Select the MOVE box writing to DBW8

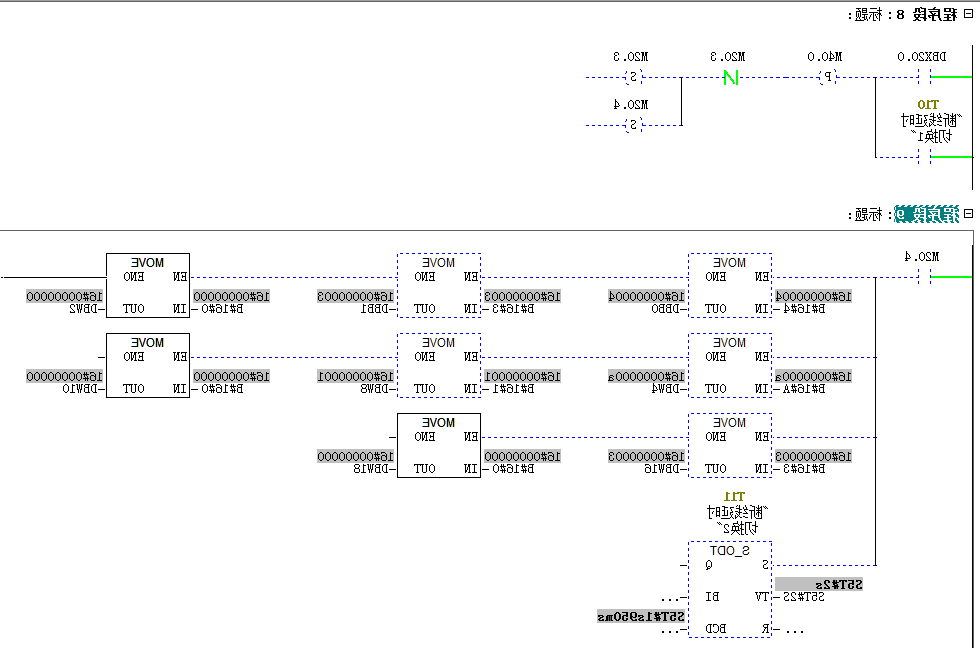(439, 366)
